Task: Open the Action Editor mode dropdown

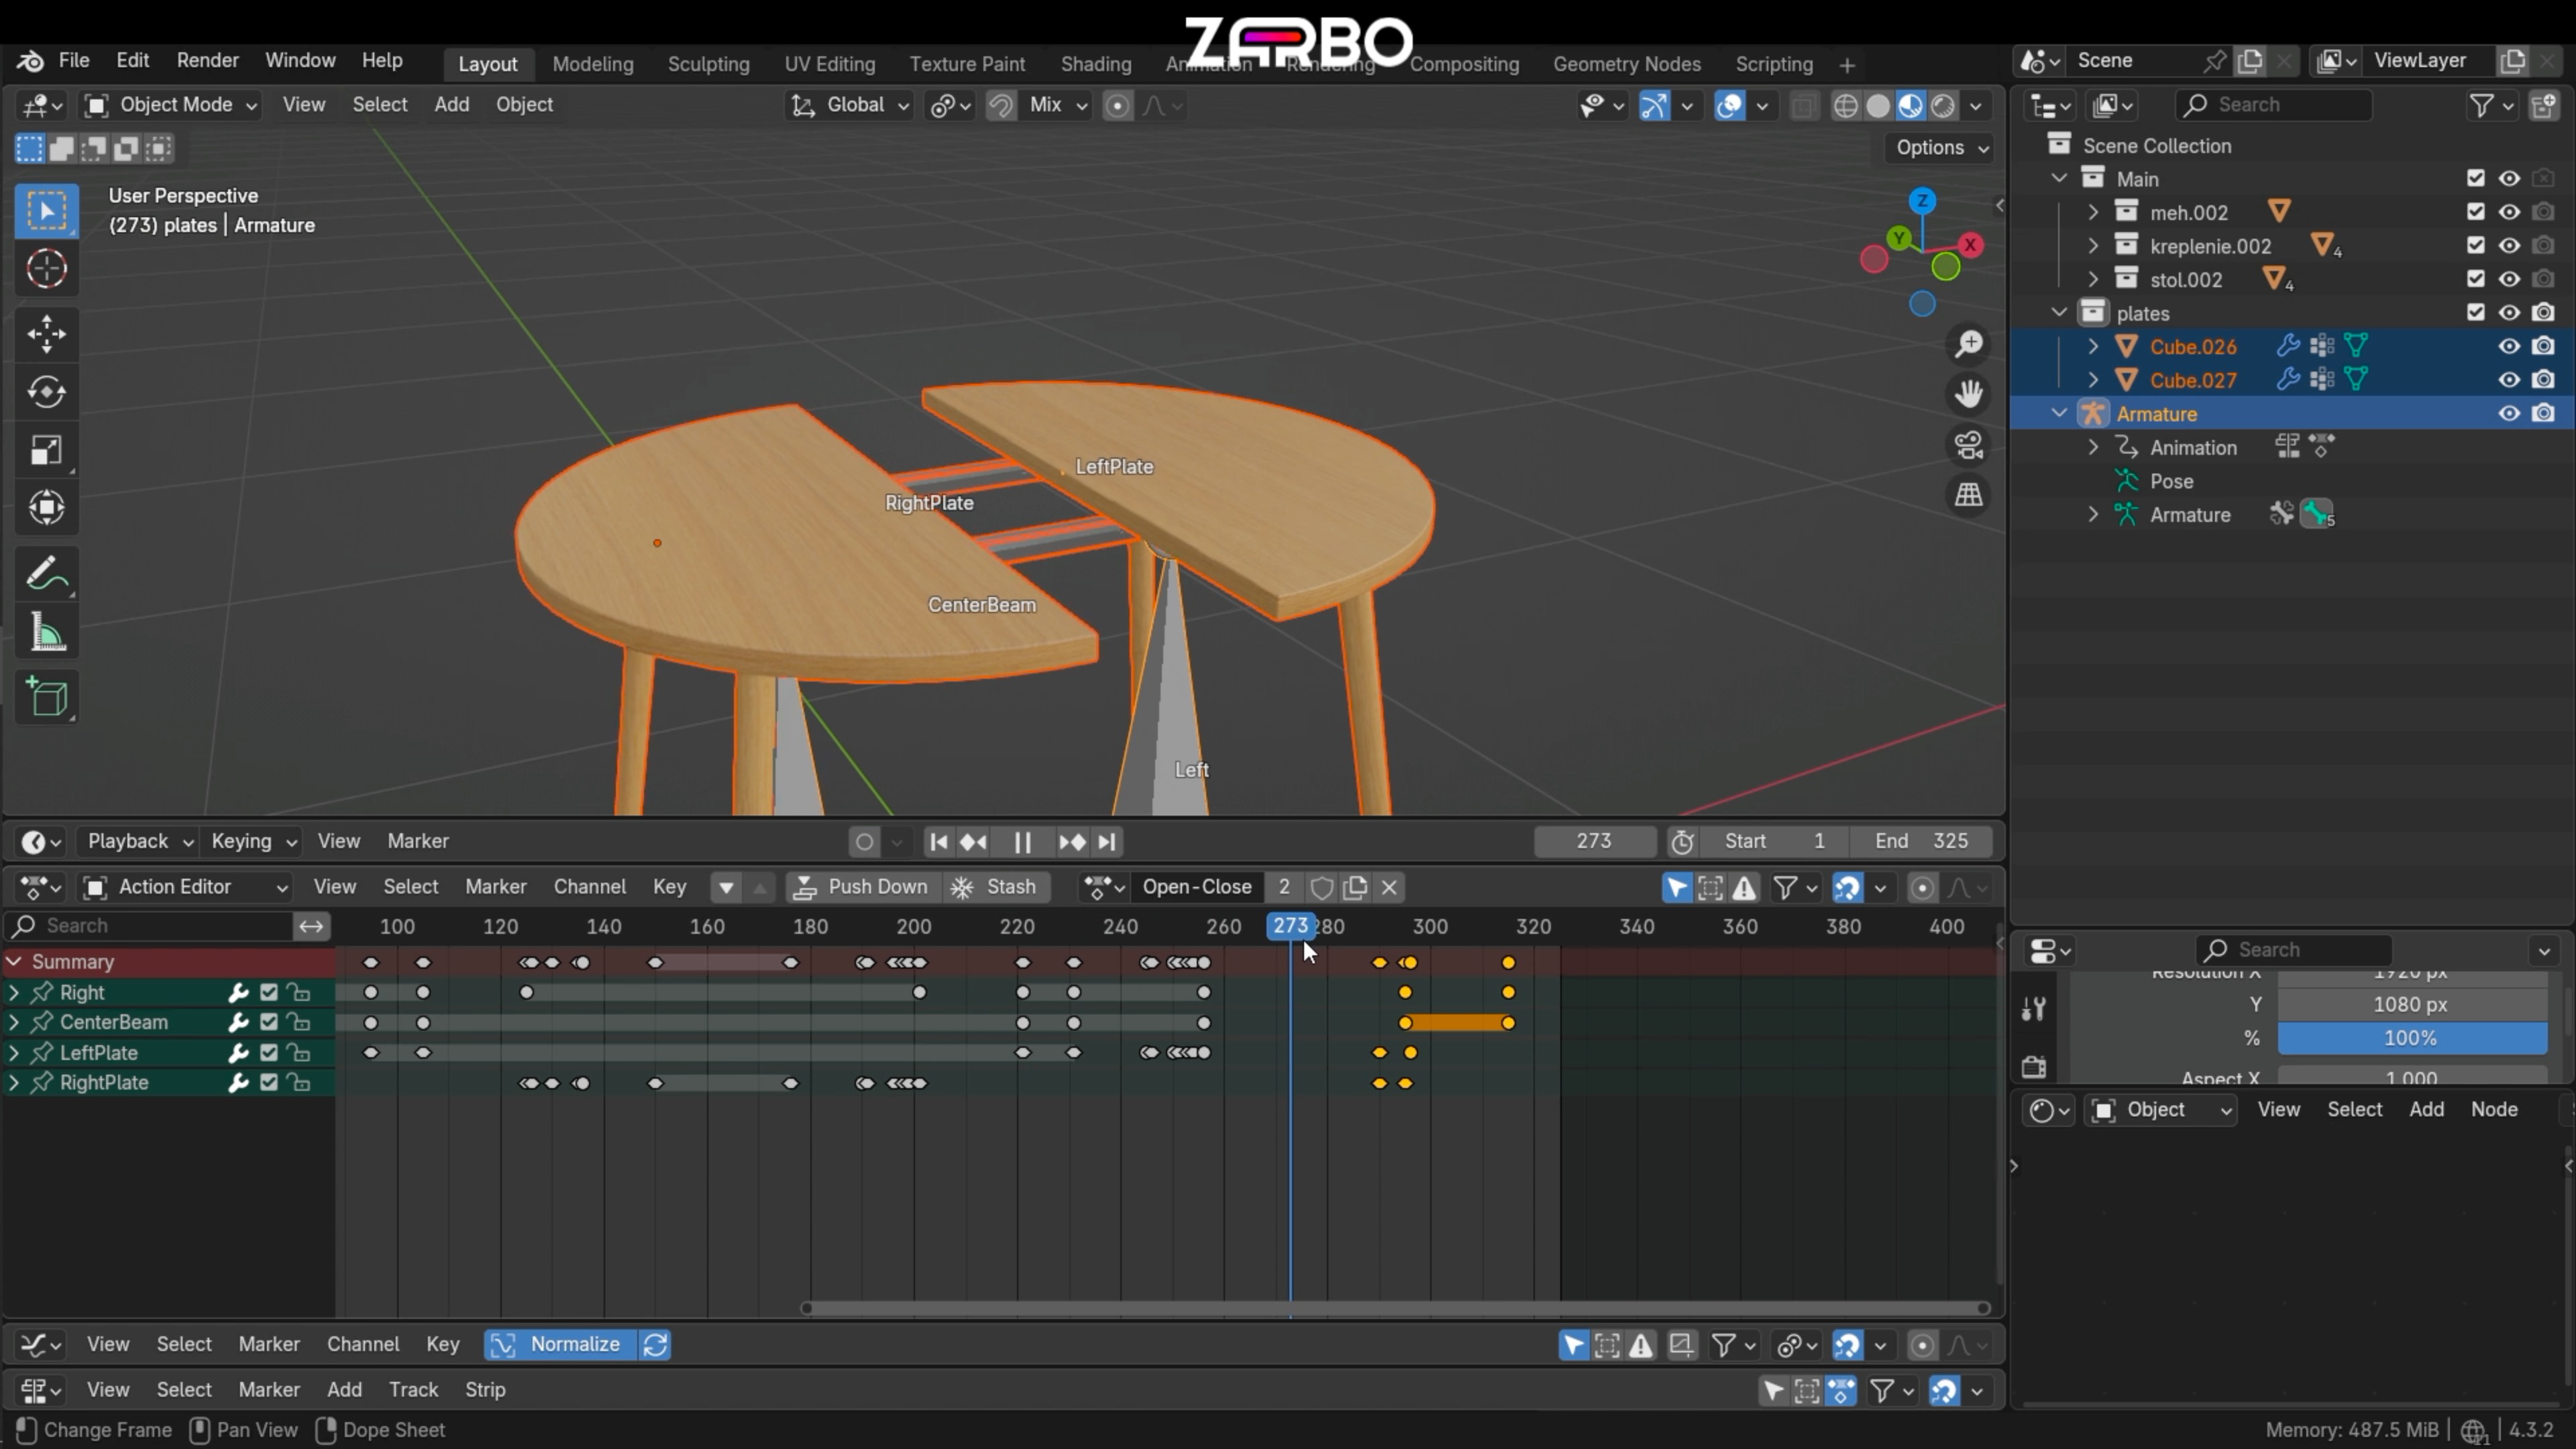Action: point(185,887)
